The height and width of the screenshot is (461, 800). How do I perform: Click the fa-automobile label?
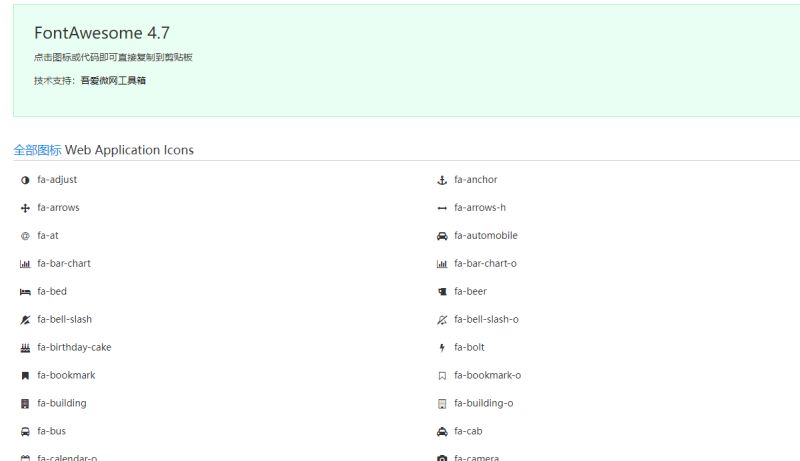486,236
